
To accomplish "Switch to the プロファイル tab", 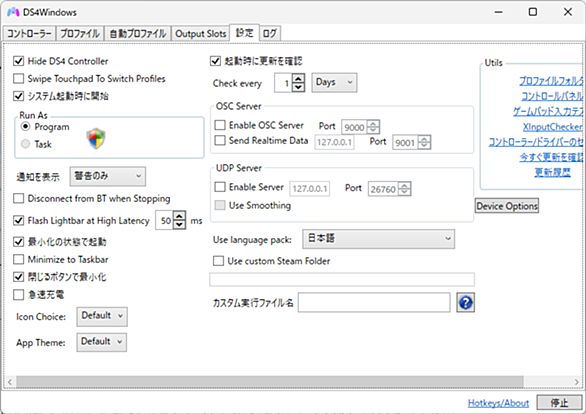I will tap(80, 34).
